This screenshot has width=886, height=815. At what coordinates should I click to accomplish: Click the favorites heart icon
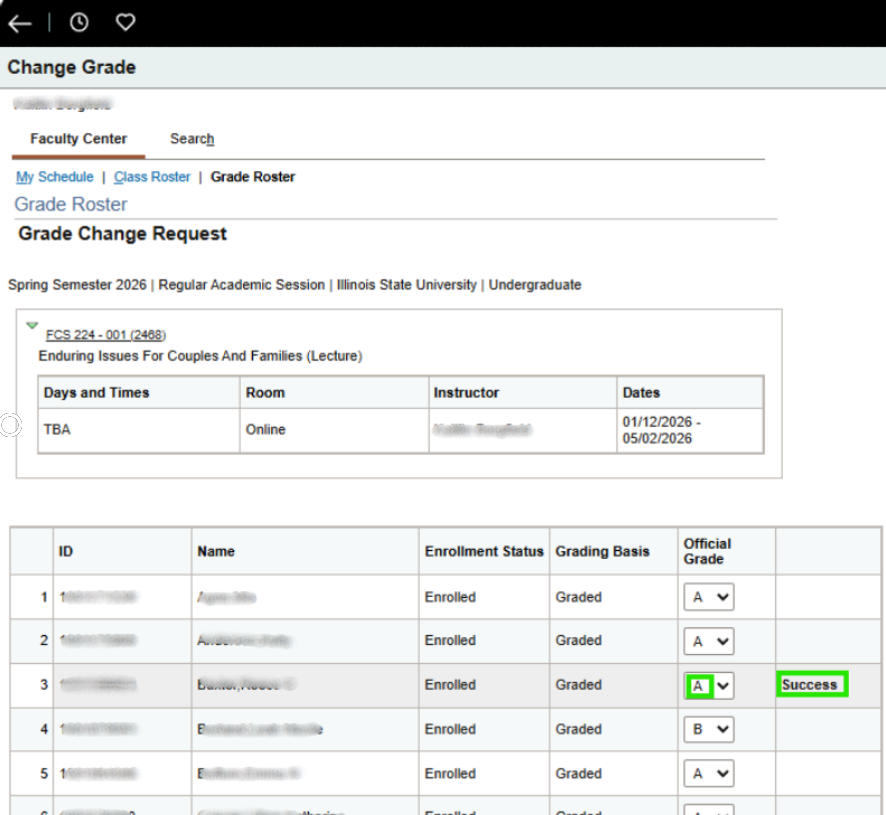click(125, 23)
